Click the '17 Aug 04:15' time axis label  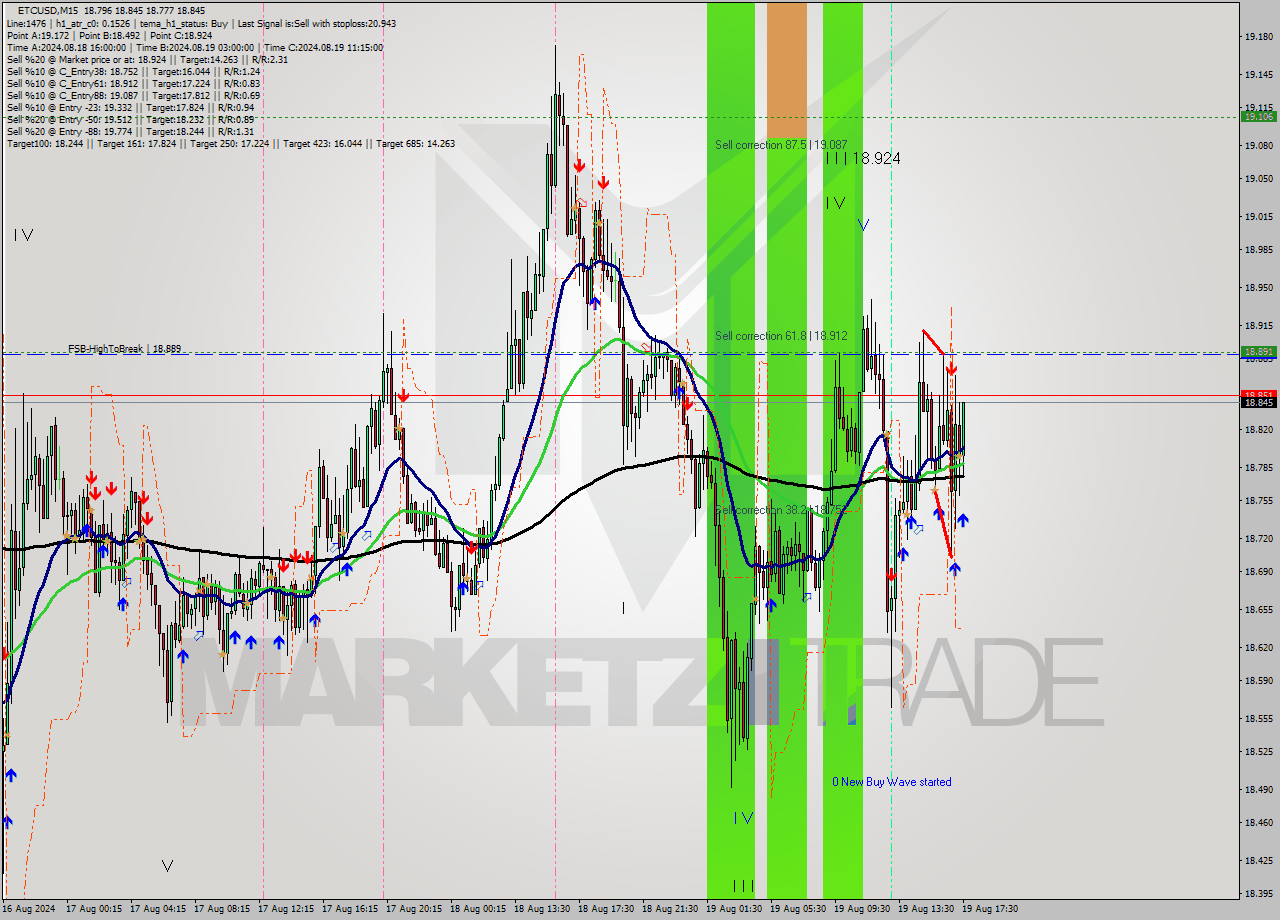tap(158, 909)
